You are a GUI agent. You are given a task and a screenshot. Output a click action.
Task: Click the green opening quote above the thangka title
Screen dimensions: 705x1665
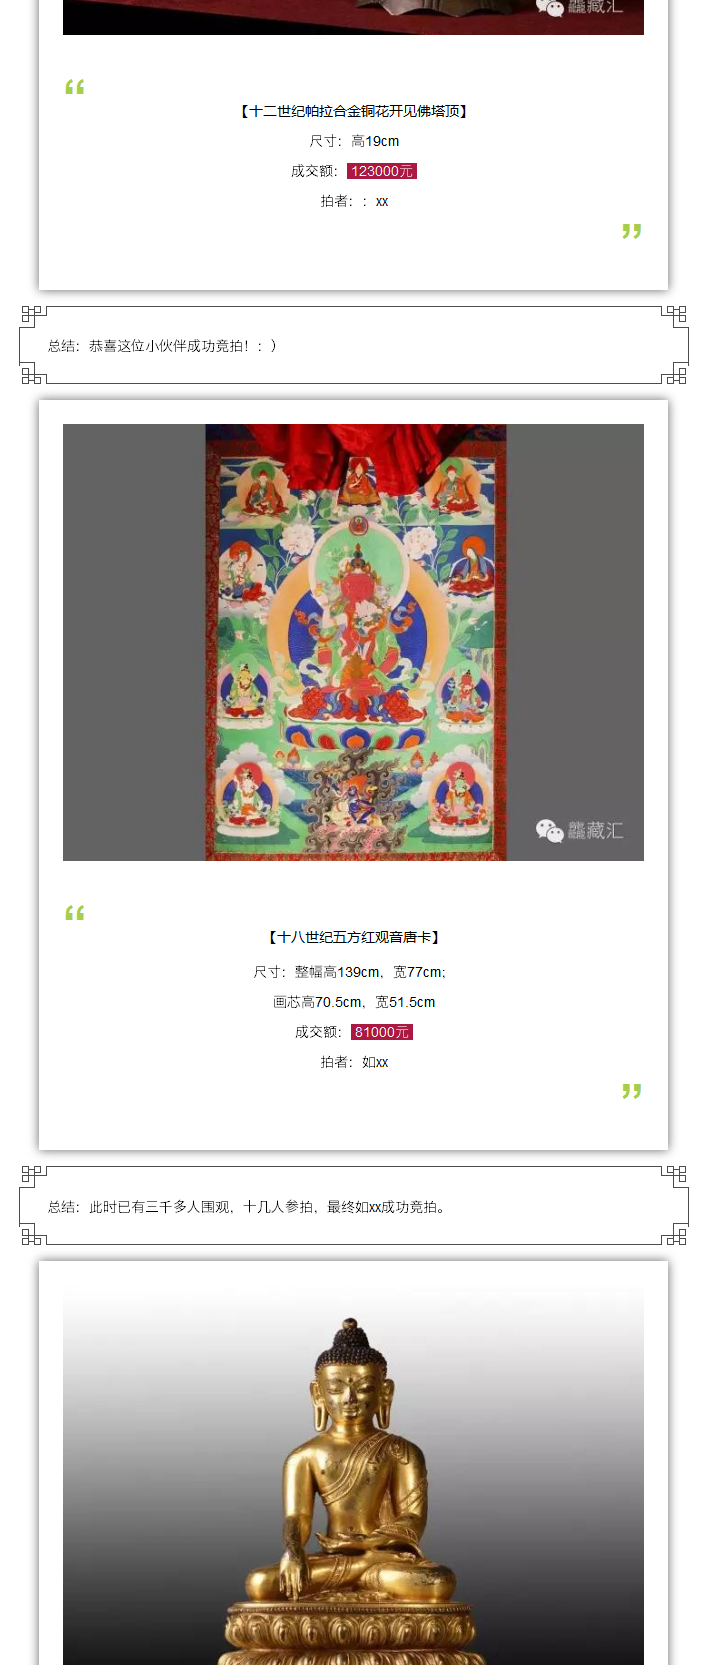click(75, 913)
